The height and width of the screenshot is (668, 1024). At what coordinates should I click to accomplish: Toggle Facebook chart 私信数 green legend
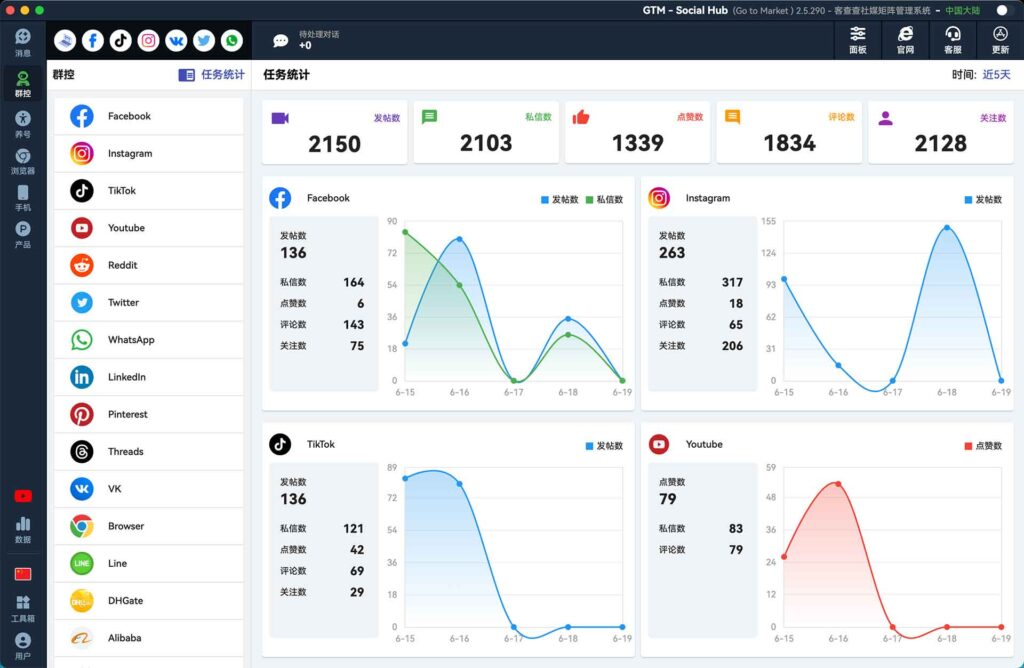(604, 199)
